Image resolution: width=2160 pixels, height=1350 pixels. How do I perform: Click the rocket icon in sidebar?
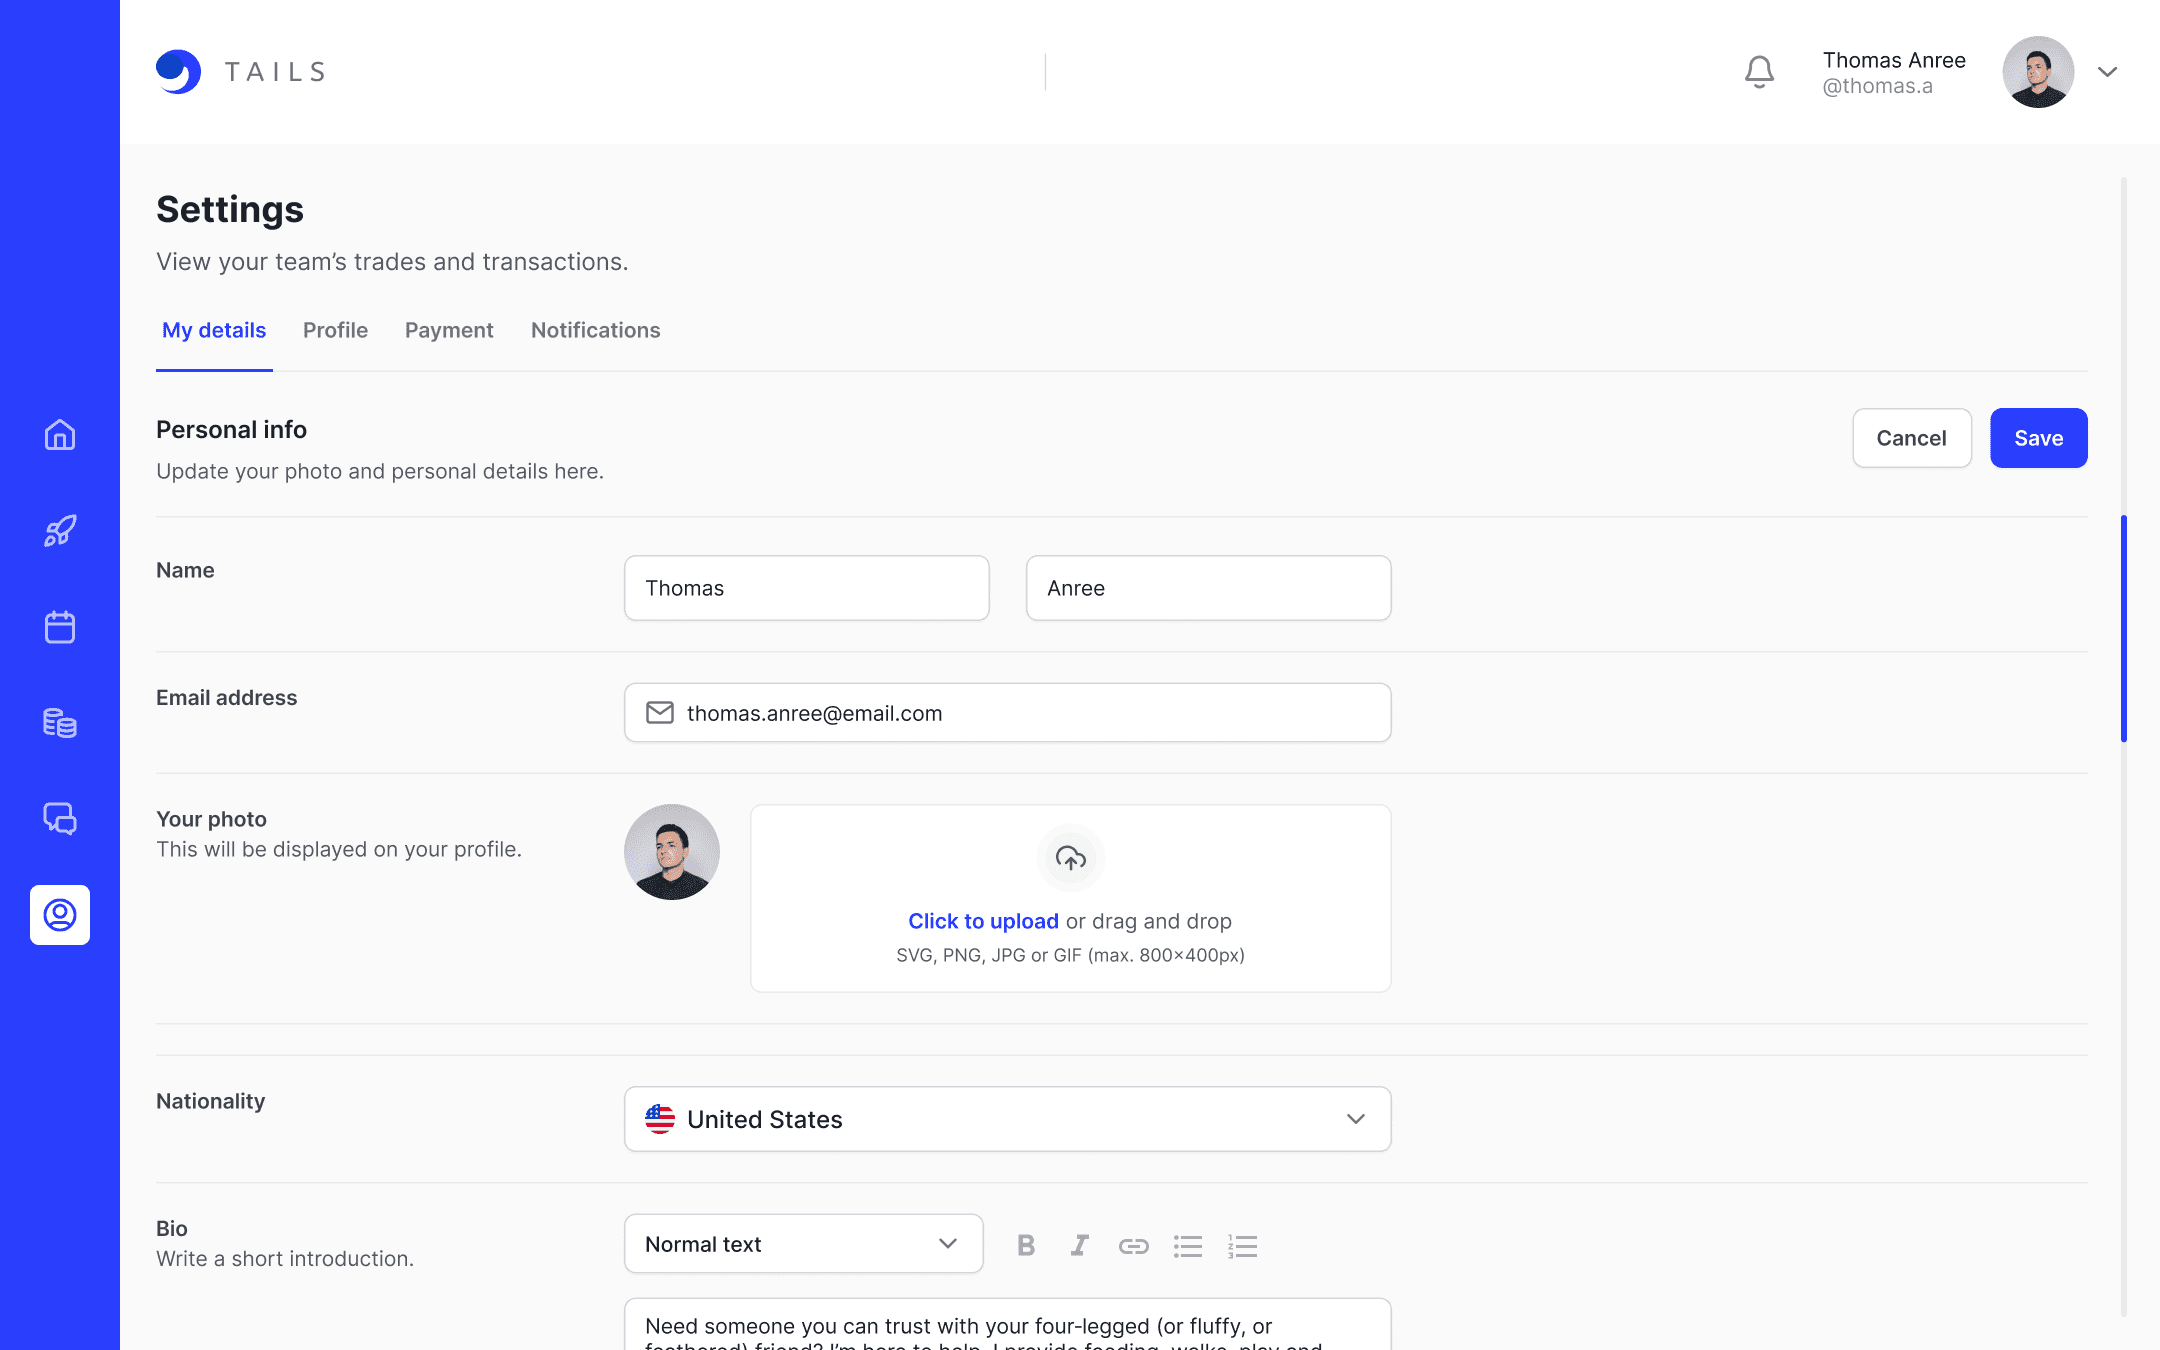pos(60,531)
